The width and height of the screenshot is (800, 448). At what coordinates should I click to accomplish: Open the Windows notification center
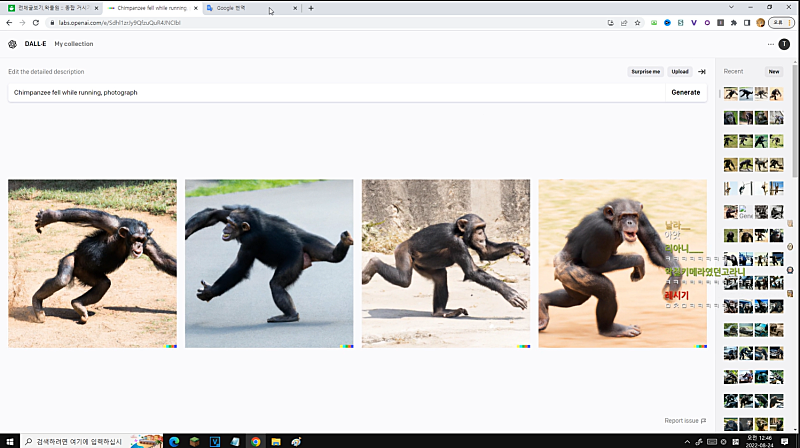tap(785, 441)
